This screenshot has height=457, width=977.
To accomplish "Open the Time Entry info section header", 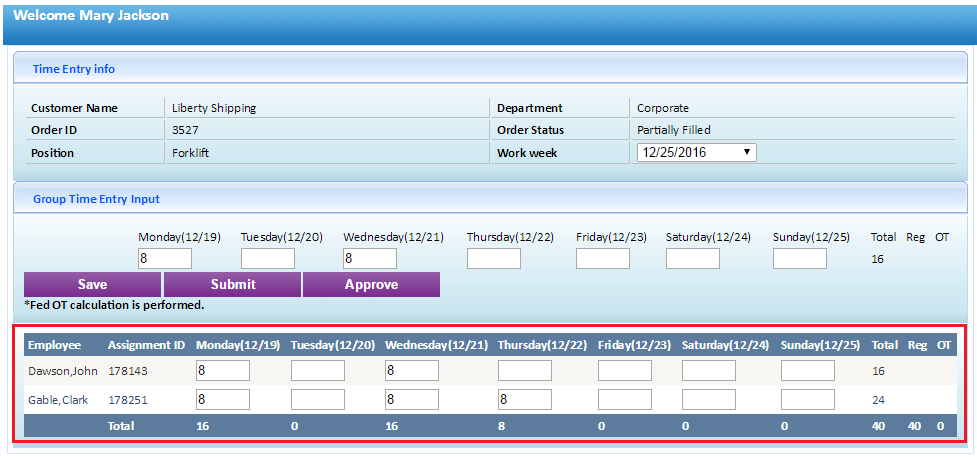I will point(490,69).
